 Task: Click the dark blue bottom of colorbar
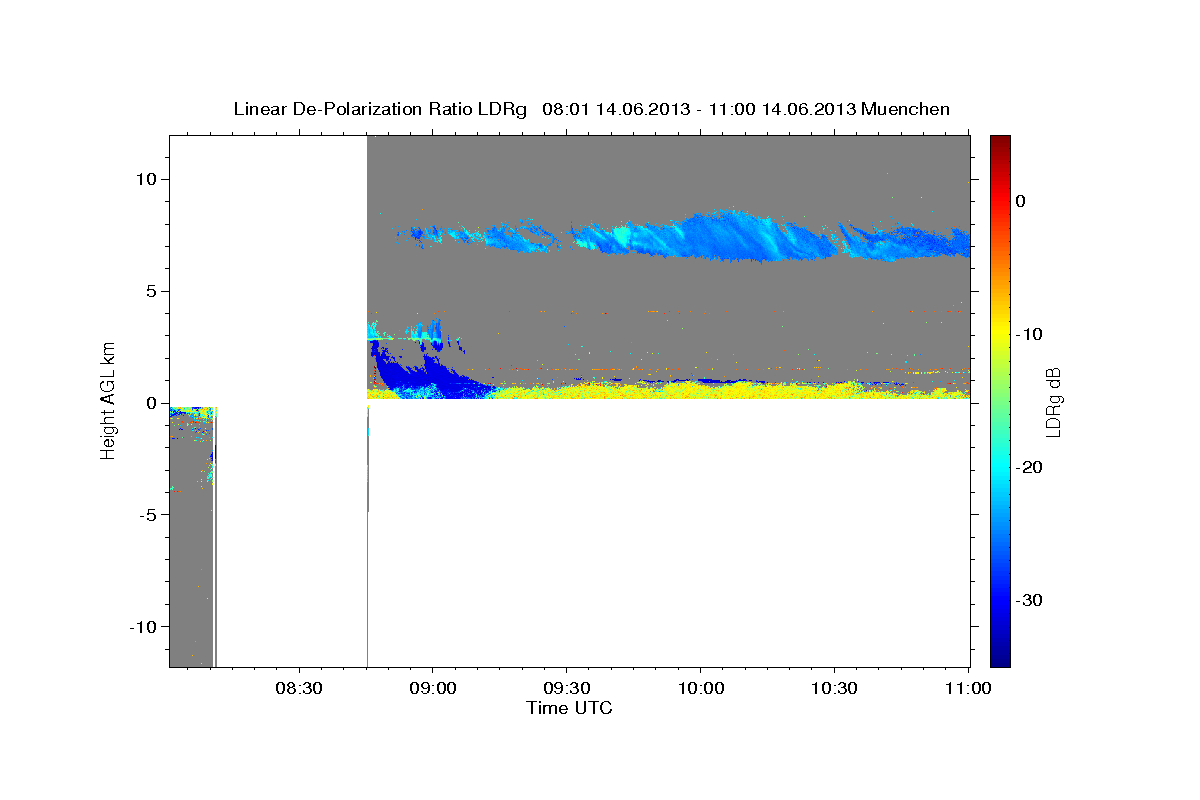click(x=1000, y=655)
